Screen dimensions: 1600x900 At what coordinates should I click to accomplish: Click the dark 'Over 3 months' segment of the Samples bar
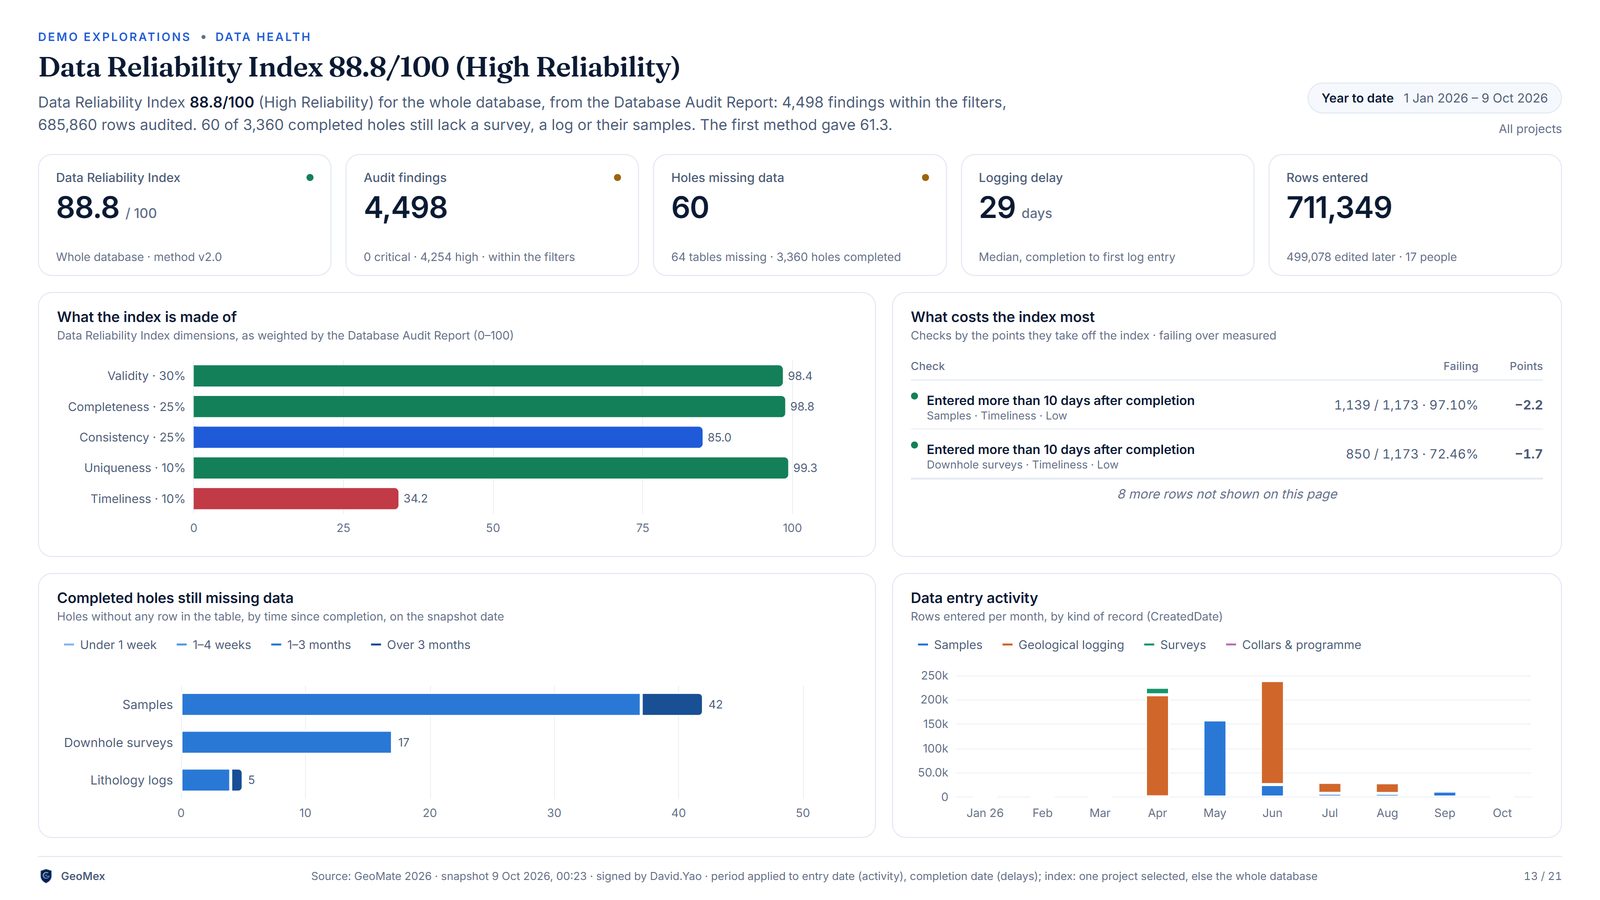tap(672, 704)
